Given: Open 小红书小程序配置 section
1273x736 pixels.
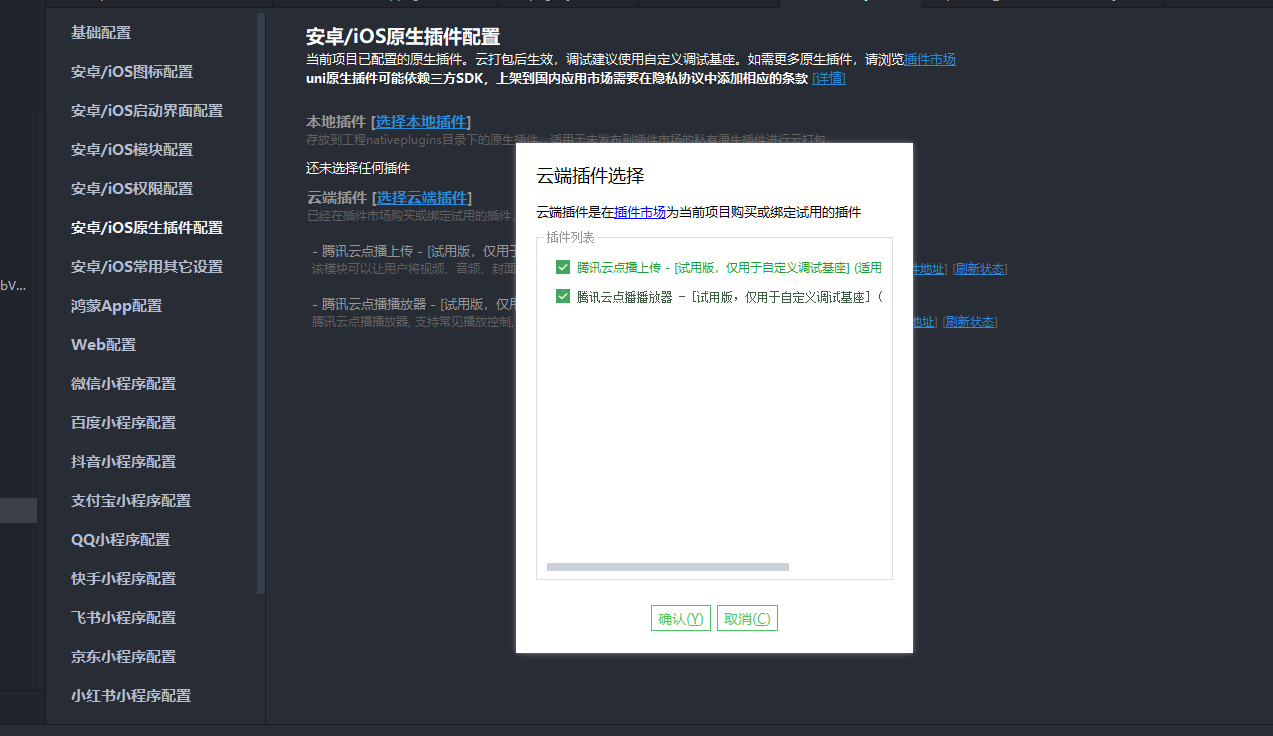Looking at the screenshot, I should 131,696.
